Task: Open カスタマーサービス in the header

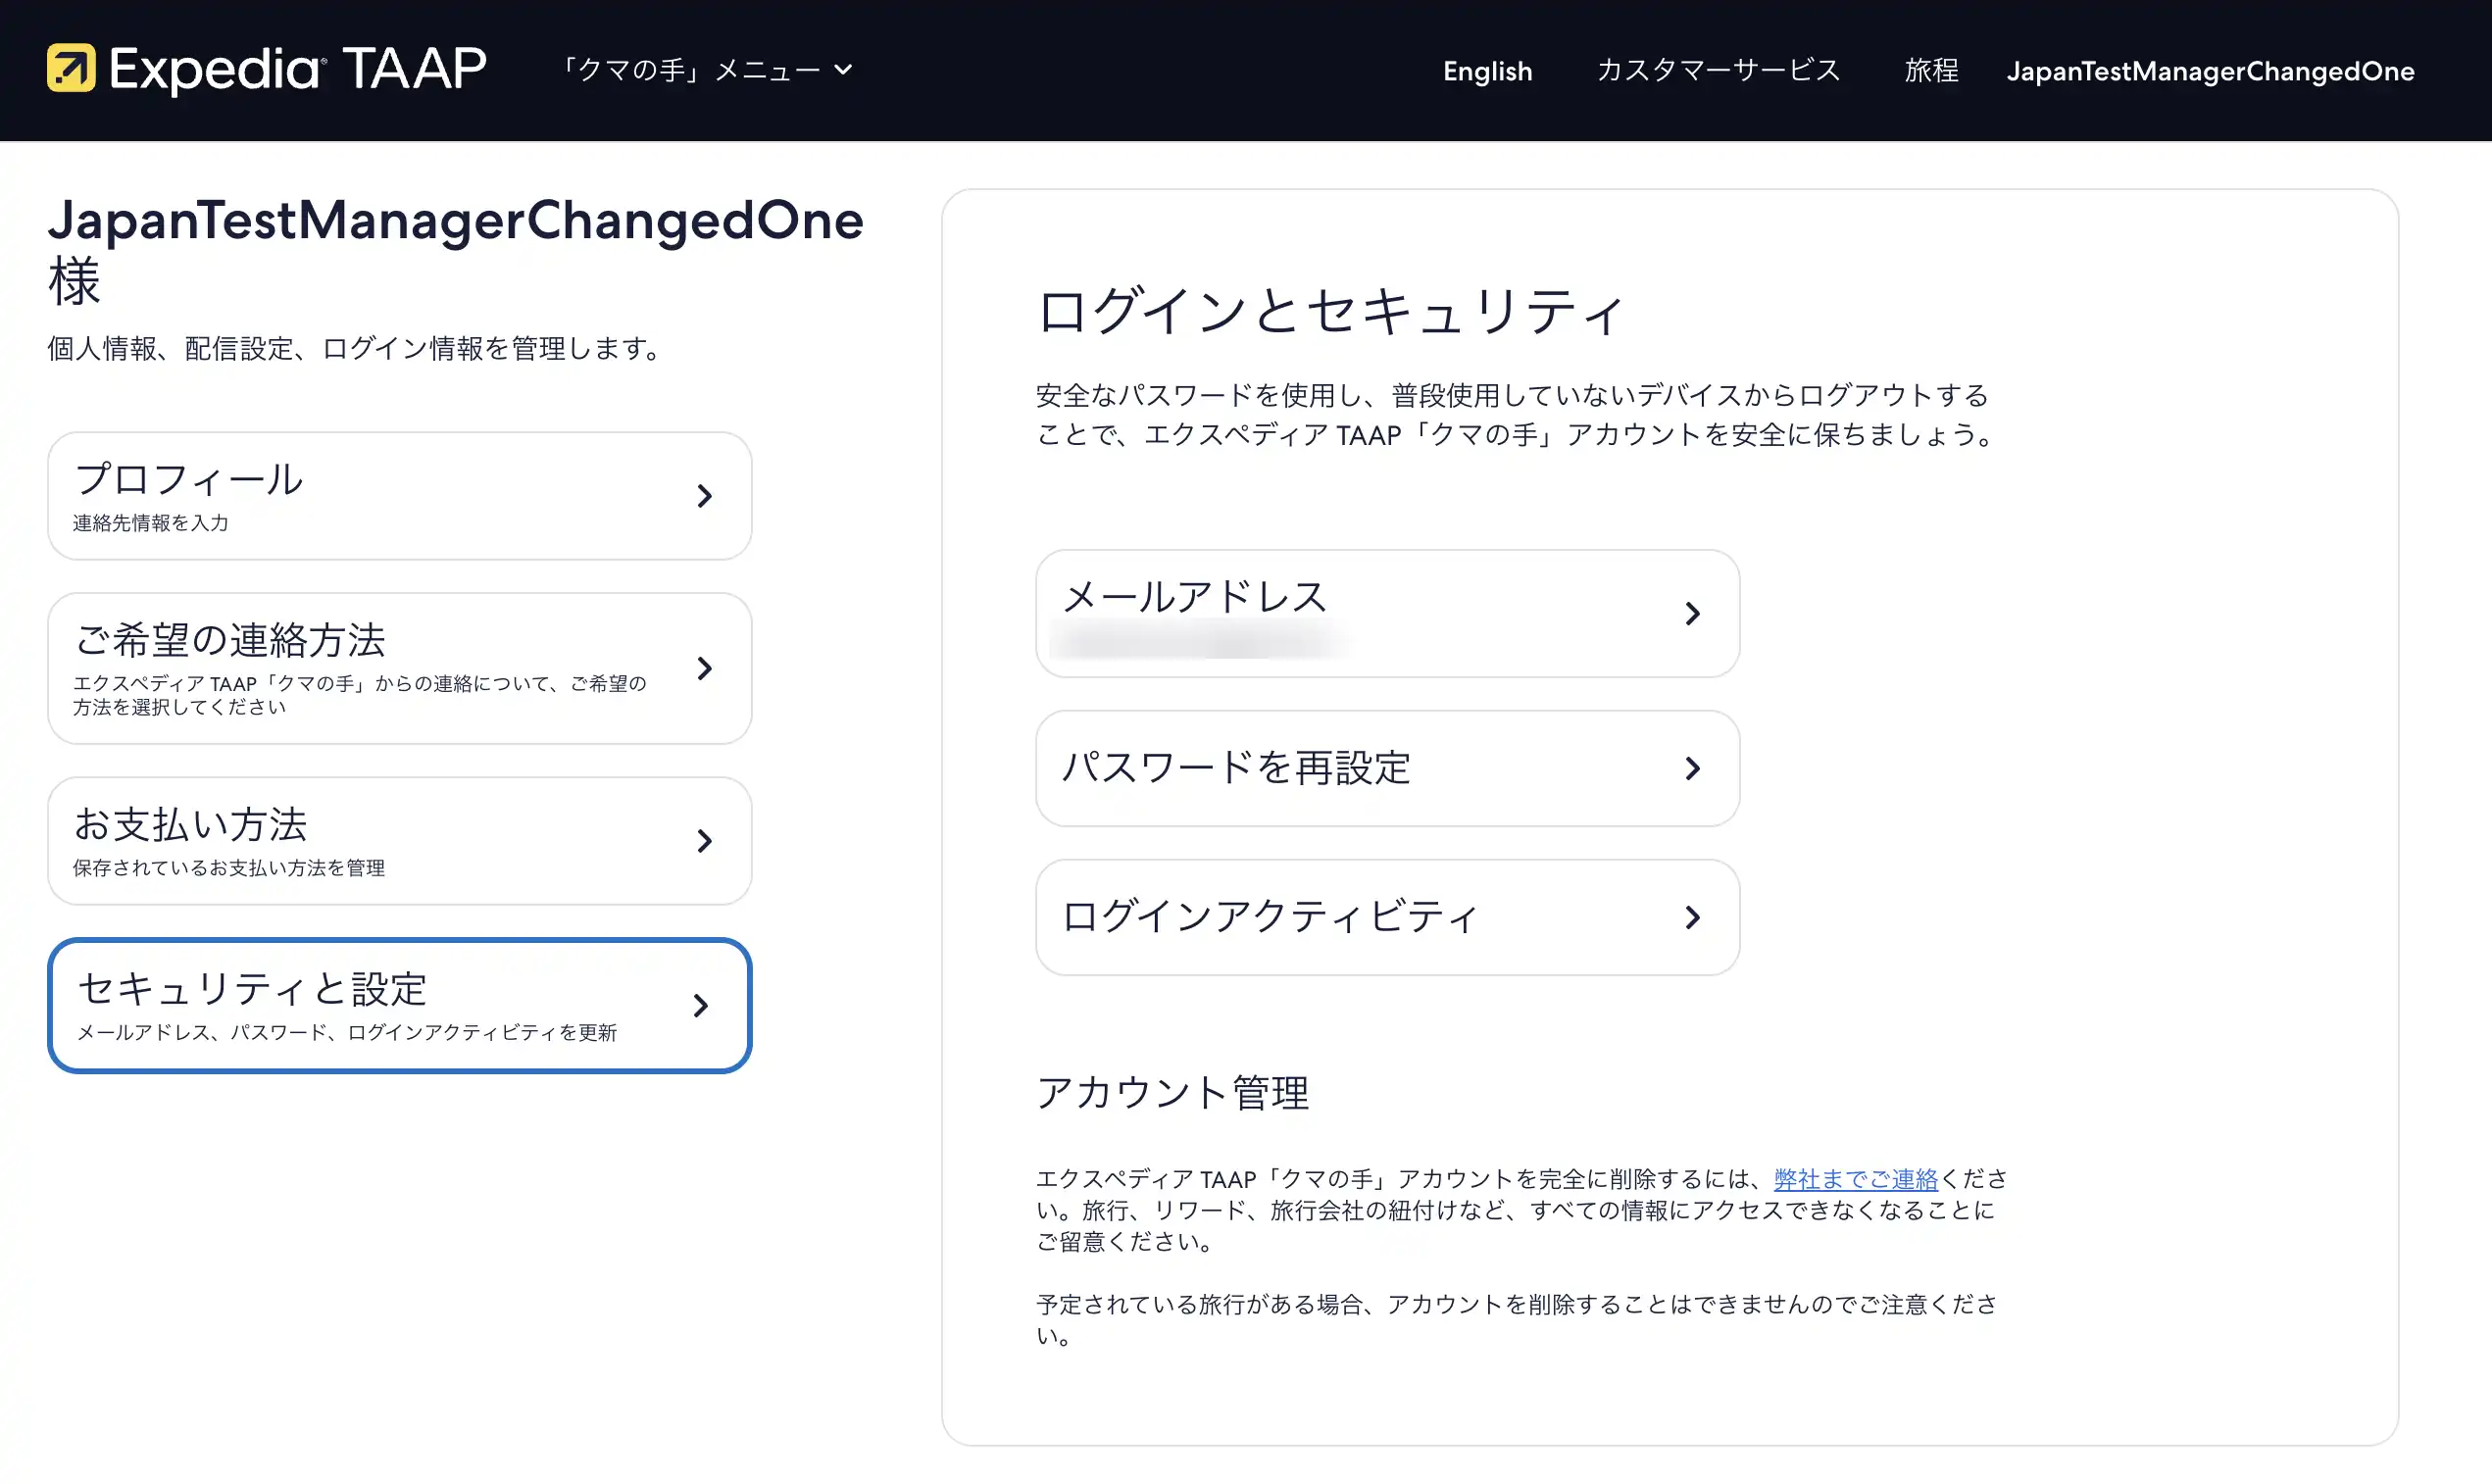Action: [x=1718, y=70]
